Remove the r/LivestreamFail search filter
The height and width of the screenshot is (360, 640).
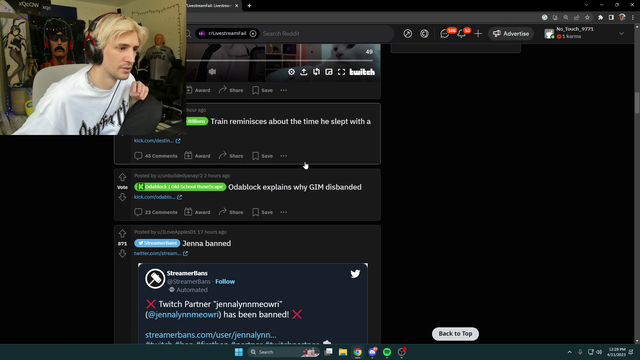(253, 33)
